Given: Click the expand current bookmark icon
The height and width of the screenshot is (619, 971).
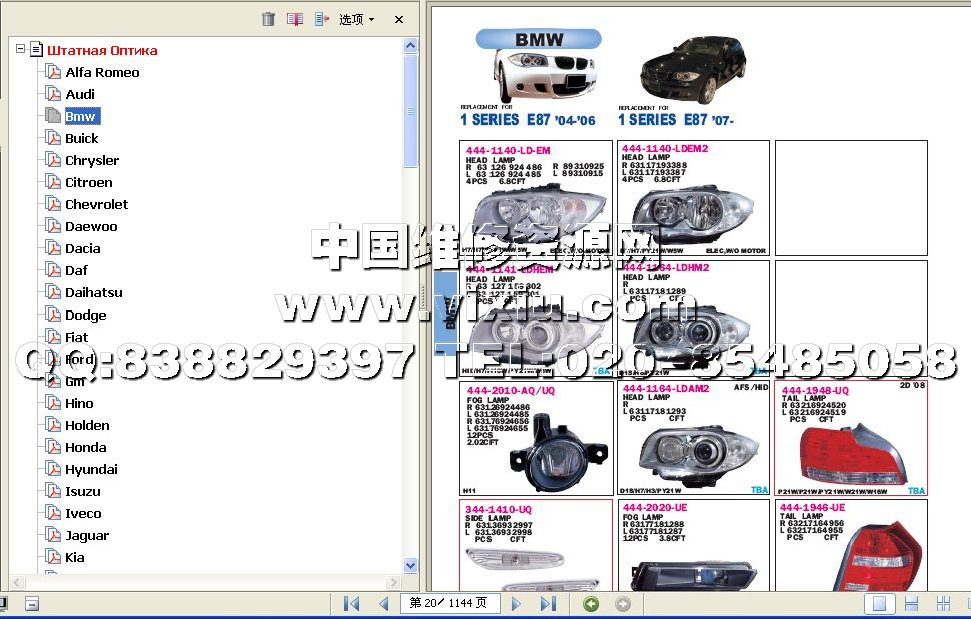Looking at the screenshot, I should click(322, 19).
